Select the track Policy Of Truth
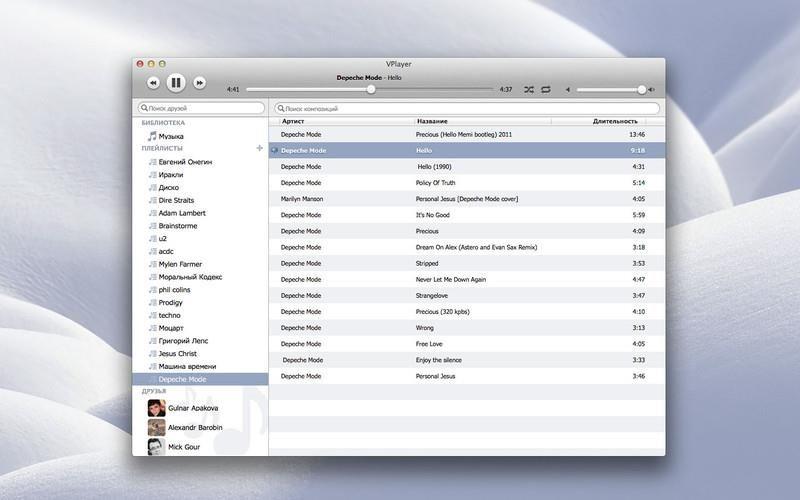The width and height of the screenshot is (800, 500). 467,183
